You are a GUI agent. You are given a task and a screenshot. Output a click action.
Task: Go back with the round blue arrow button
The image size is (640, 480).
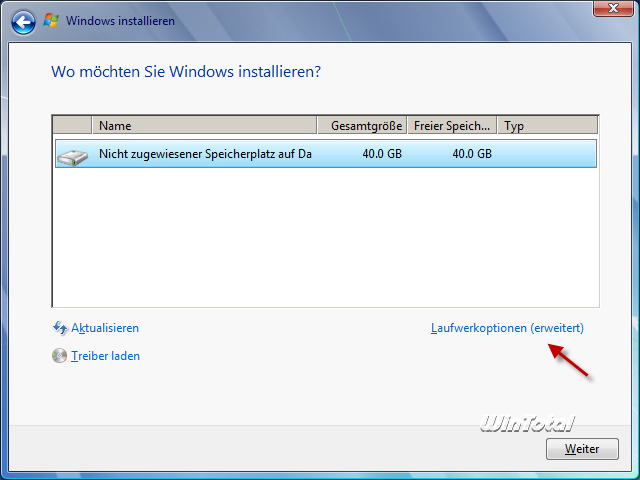23,22
